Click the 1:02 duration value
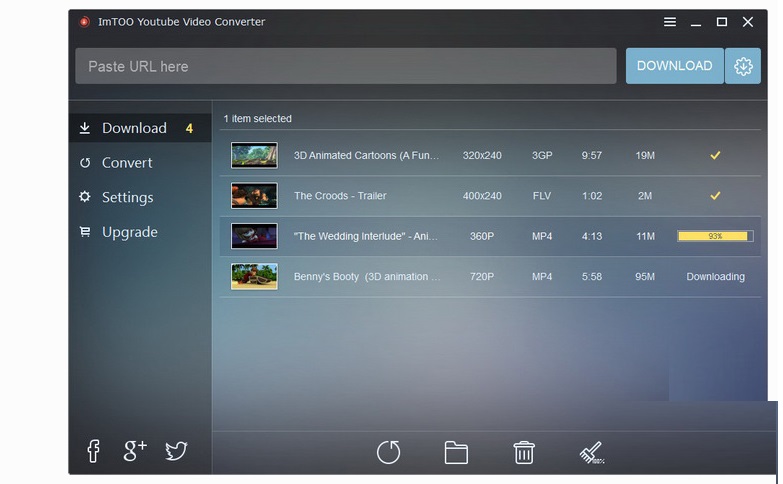 click(592, 196)
